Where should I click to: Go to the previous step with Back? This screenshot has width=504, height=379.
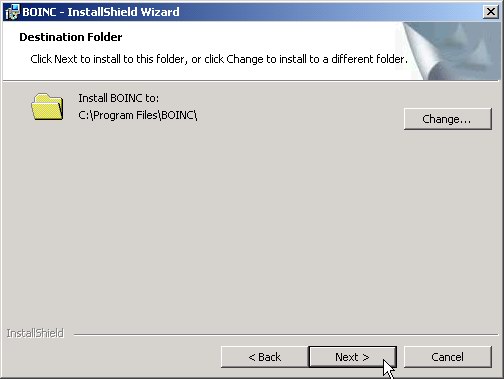point(265,357)
